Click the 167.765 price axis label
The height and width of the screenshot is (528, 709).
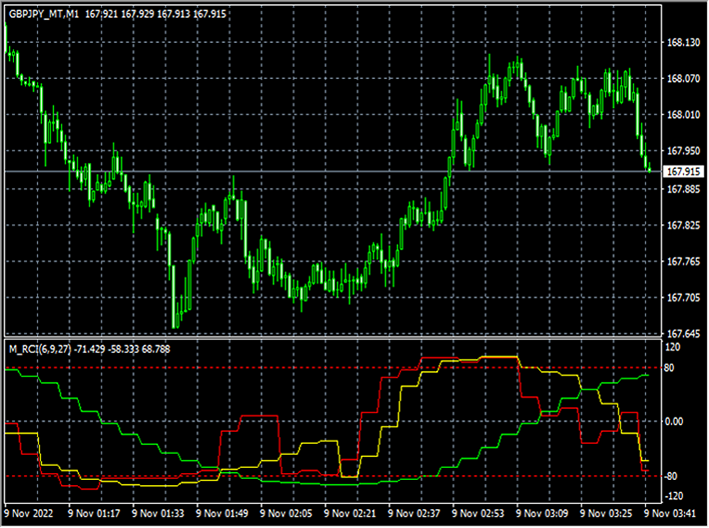(683, 262)
